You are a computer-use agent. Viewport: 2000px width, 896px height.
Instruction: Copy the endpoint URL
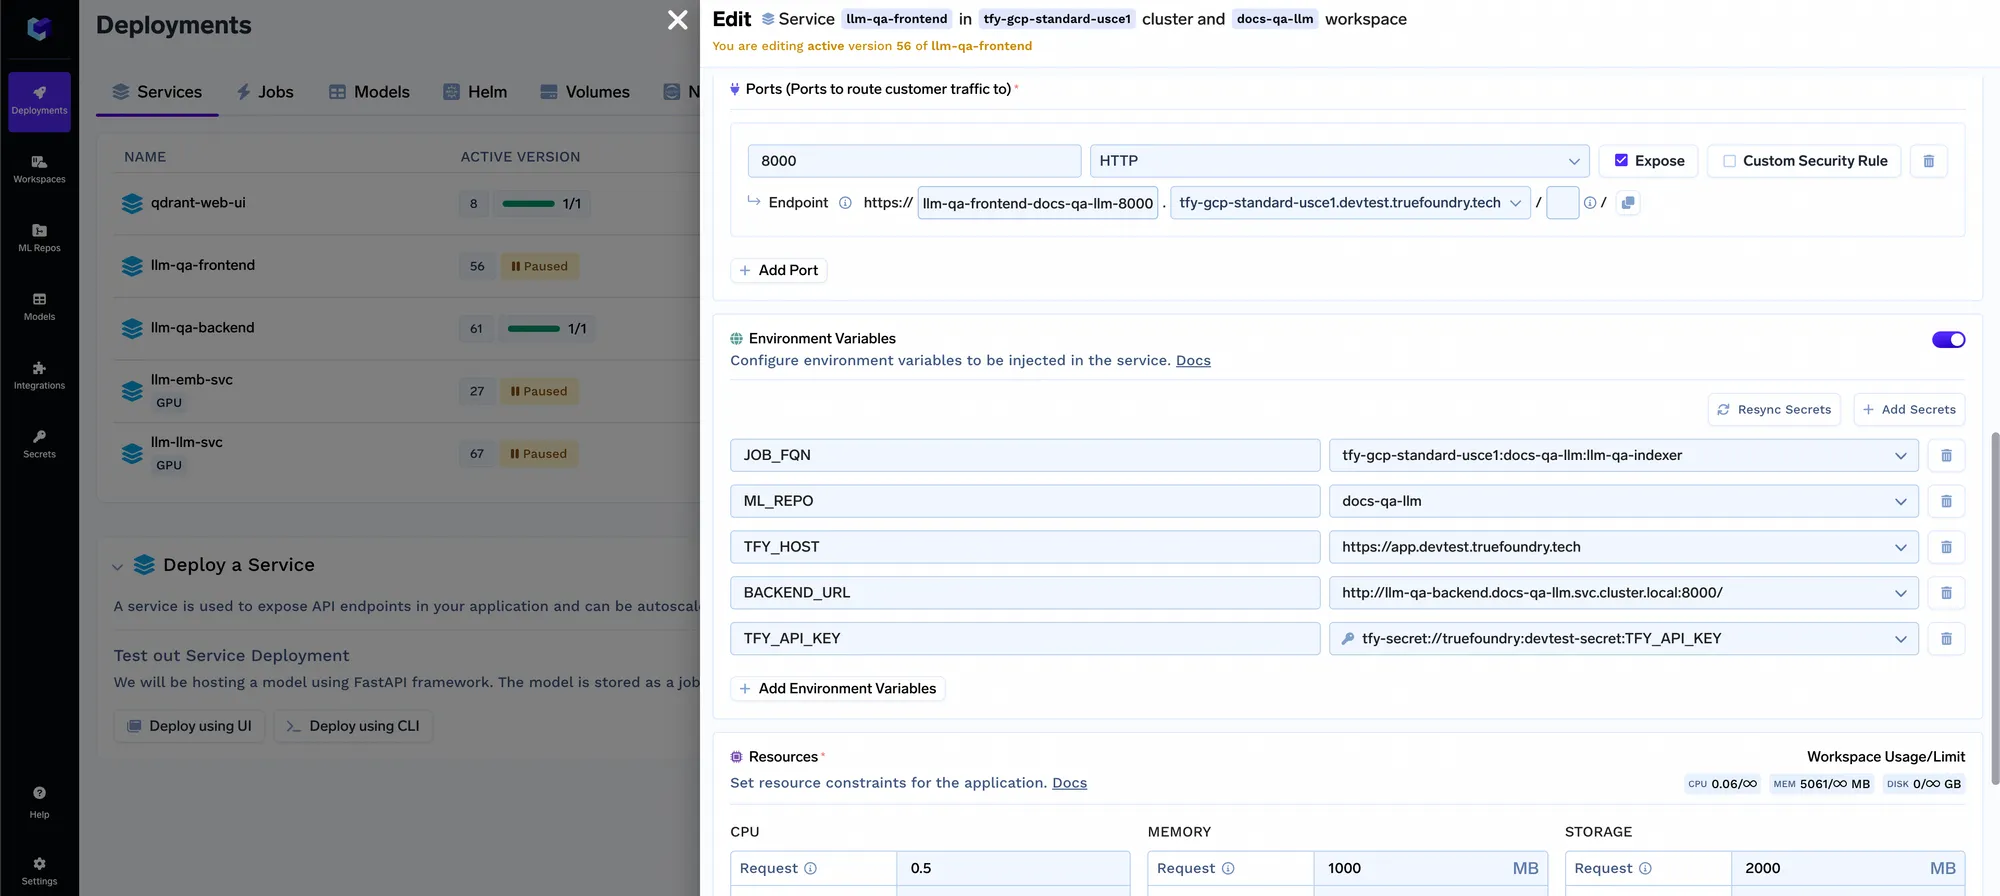click(1628, 203)
